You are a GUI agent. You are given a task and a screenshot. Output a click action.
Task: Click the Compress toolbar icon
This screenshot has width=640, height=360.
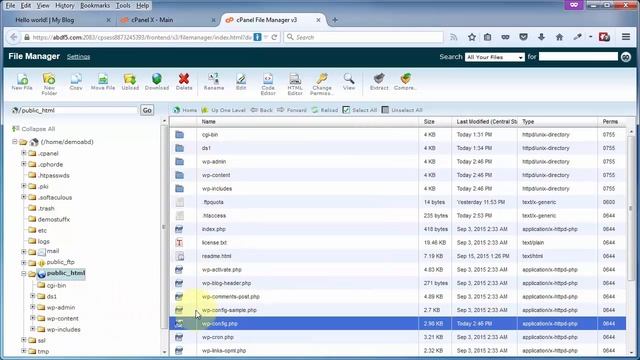405,82
